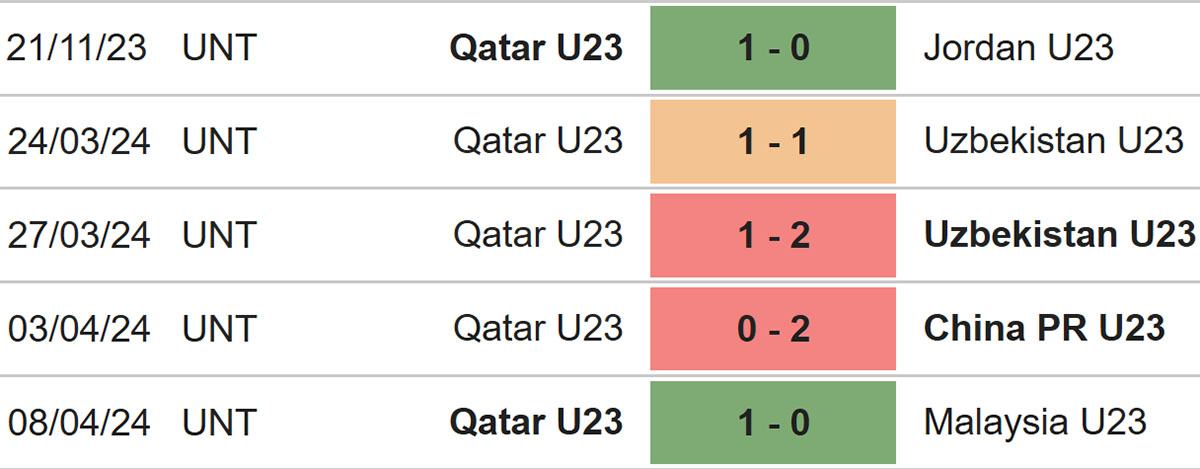
Task: Open the orange 1 - 1 draw score box
Action: [773, 142]
